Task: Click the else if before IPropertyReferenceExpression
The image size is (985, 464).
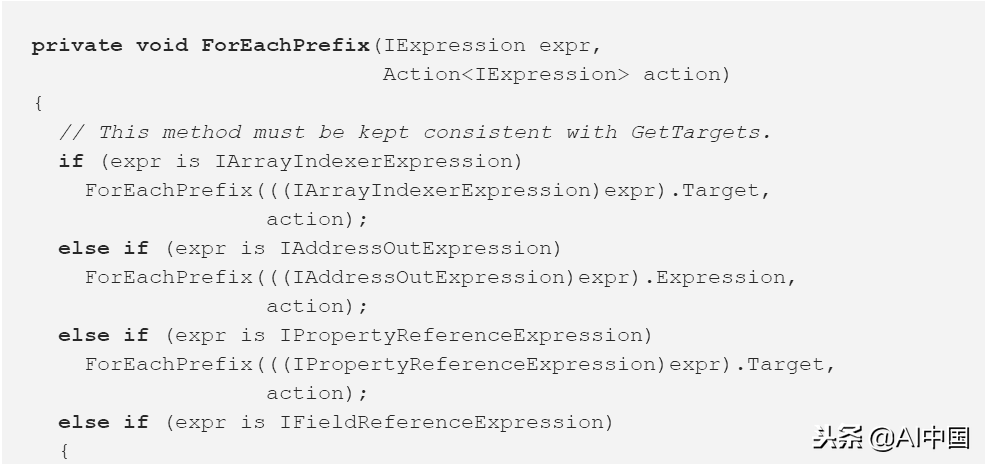Action: pos(103,335)
